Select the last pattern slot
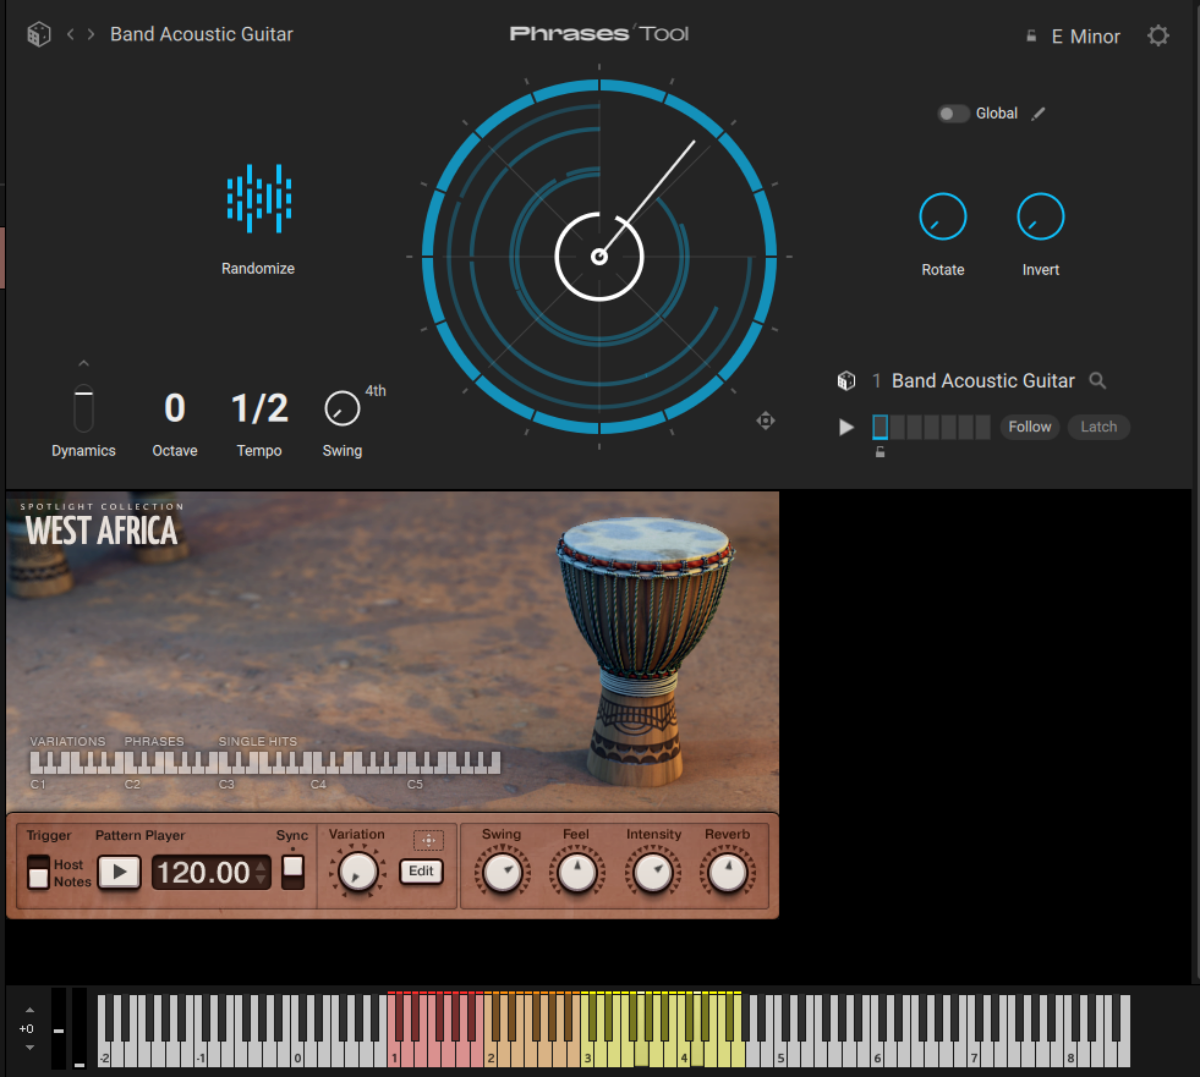Screen dimensions: 1200x1077 (983, 427)
